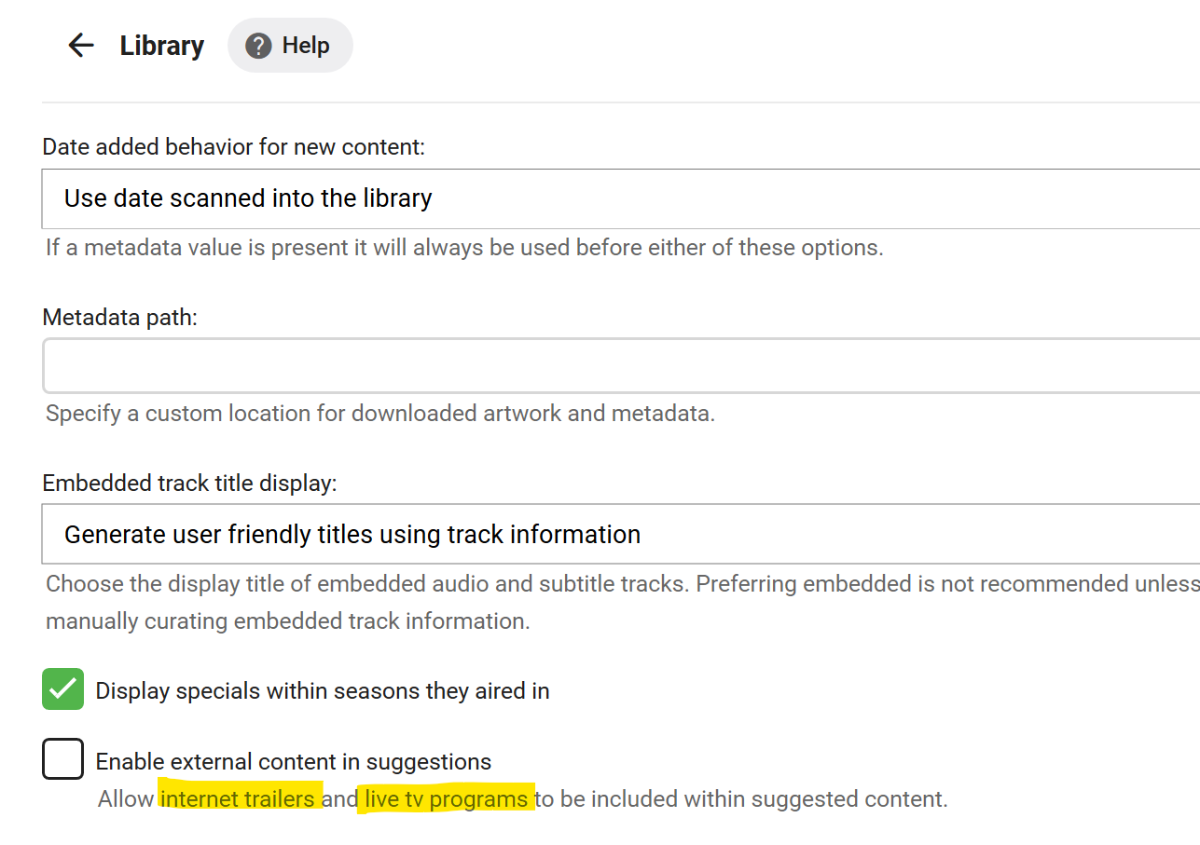Click the 'If a metadata value is present' hint
This screenshot has height=845, width=1200.
click(464, 247)
